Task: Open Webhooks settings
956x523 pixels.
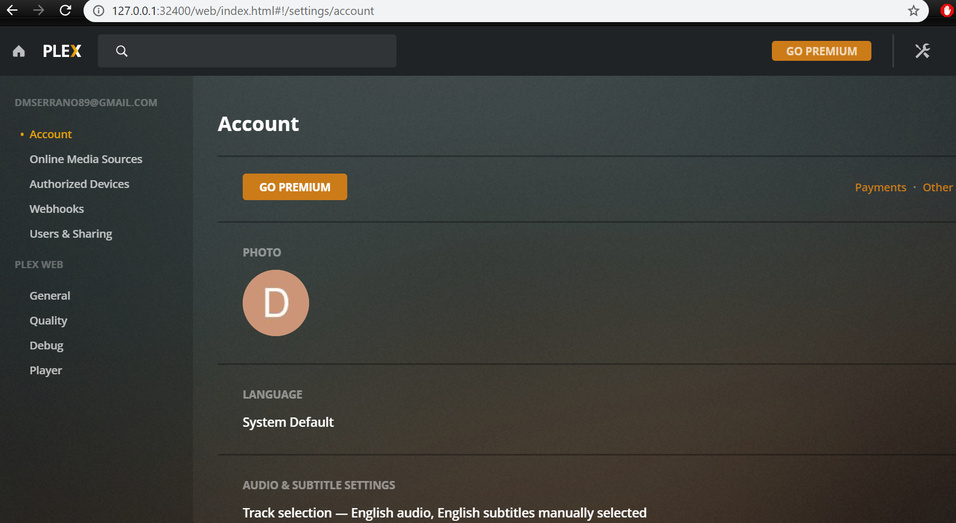Action: coord(57,209)
